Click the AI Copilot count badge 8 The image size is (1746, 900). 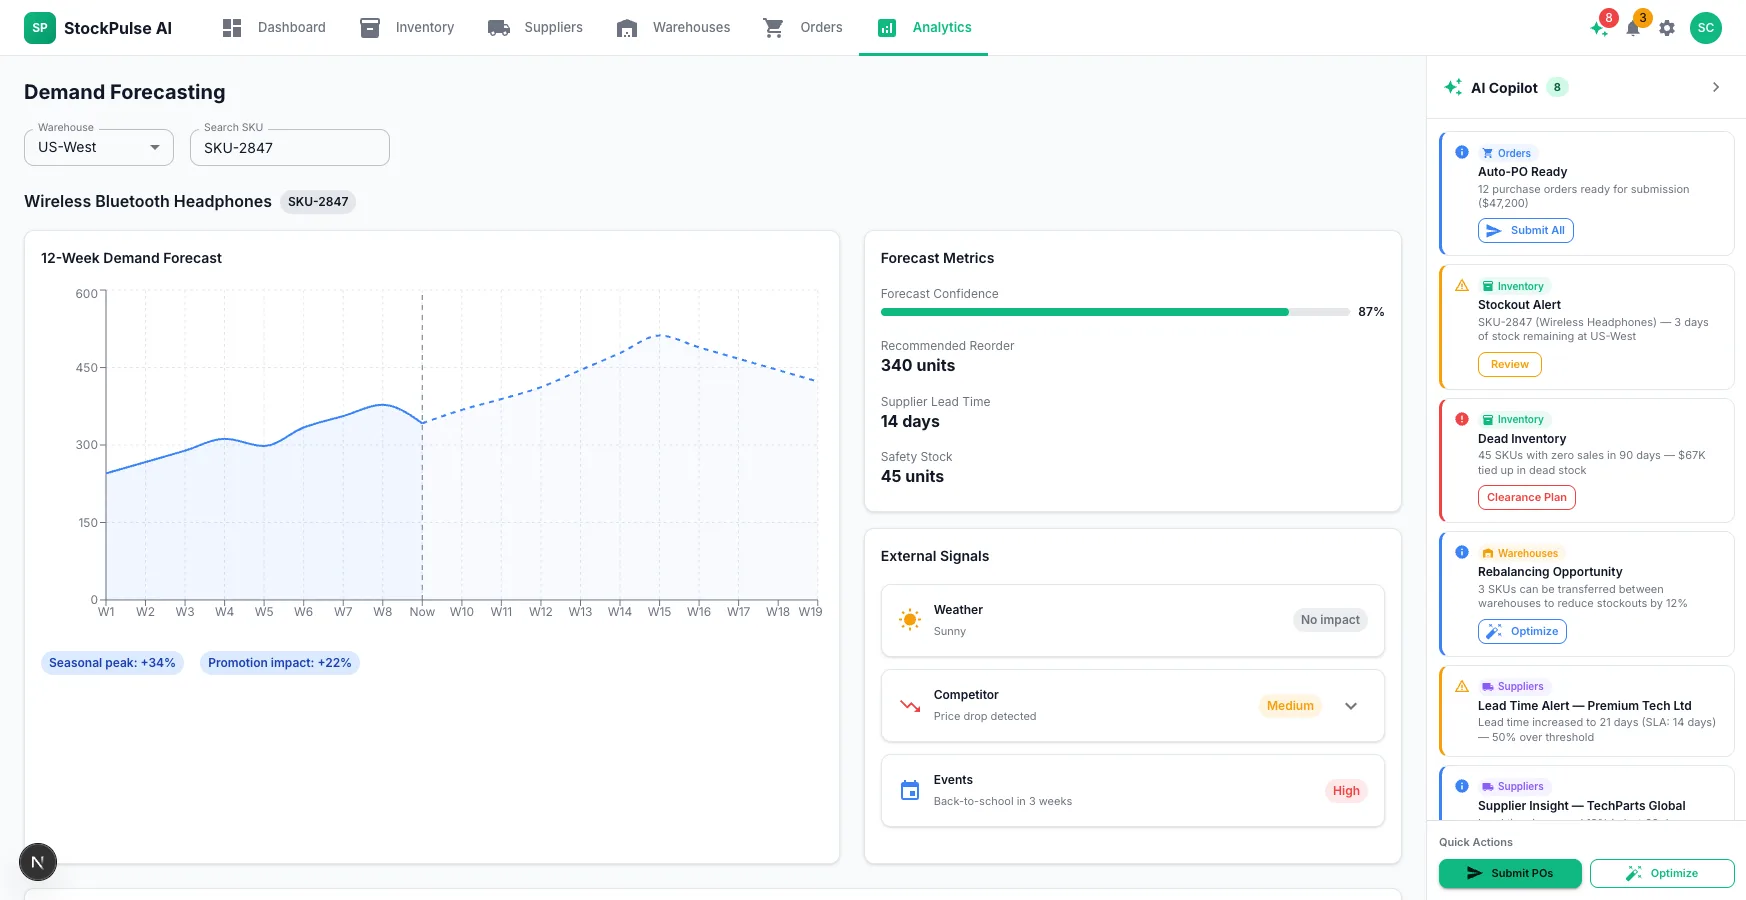[1557, 87]
